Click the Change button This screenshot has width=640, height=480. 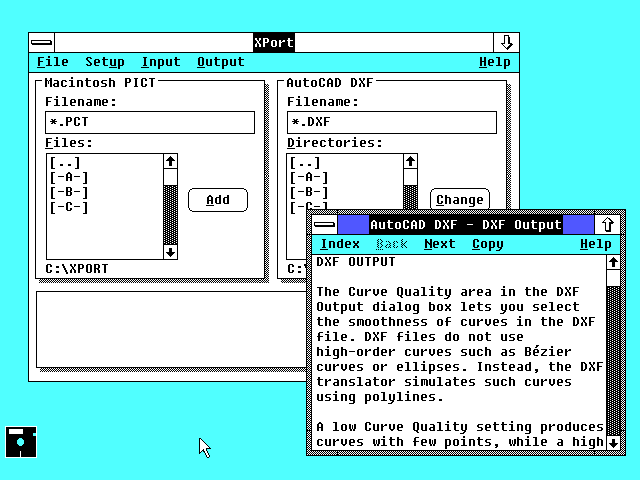click(460, 200)
